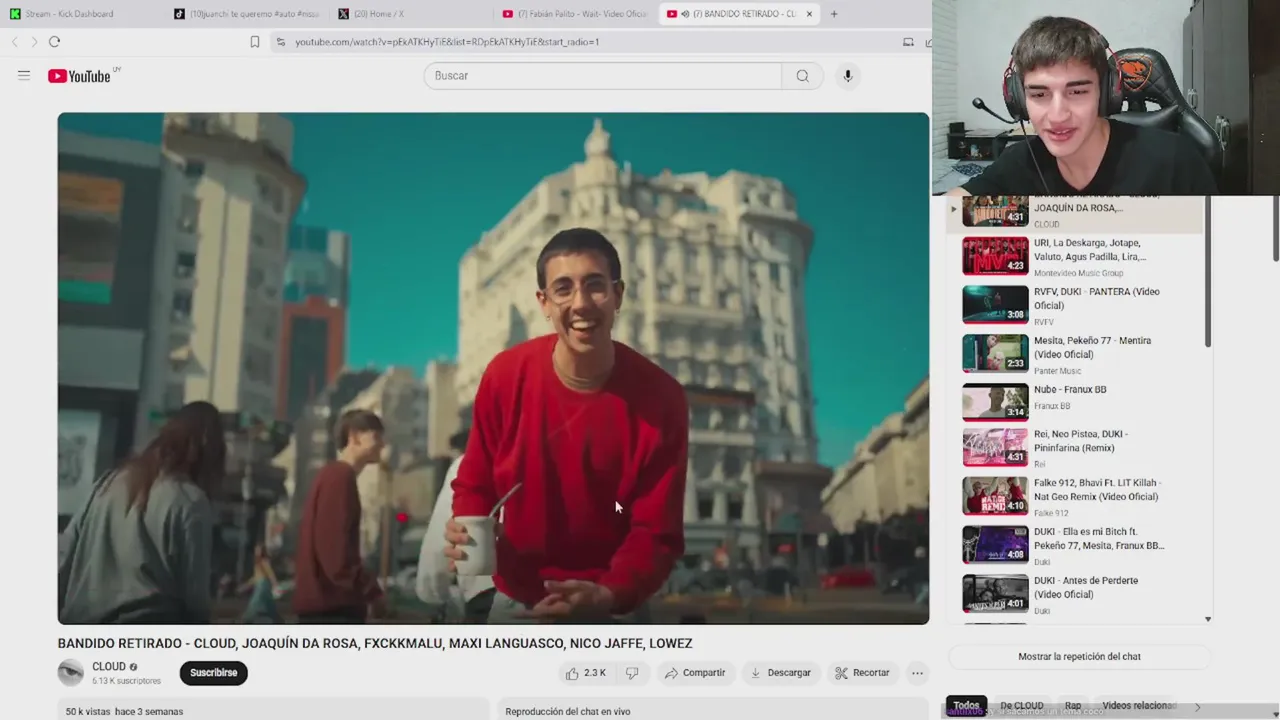Like the video with thumbs up

point(585,673)
